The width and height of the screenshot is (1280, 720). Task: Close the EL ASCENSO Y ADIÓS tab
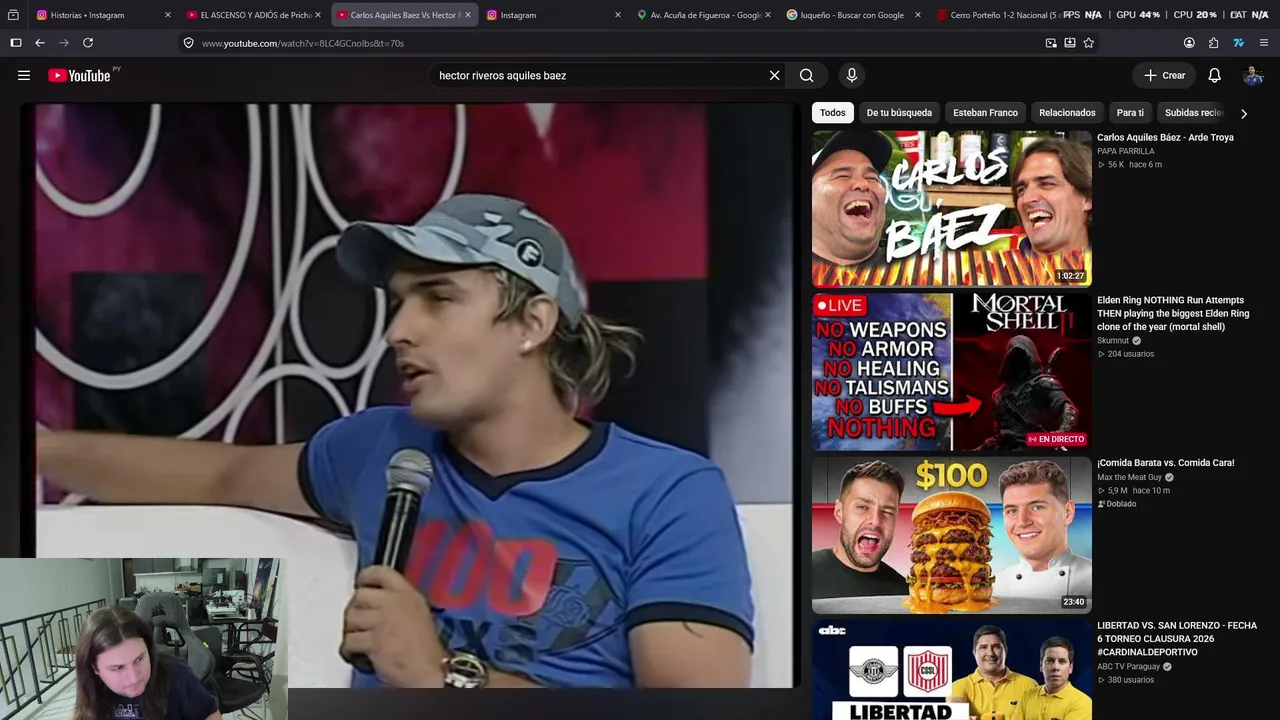coord(318,15)
